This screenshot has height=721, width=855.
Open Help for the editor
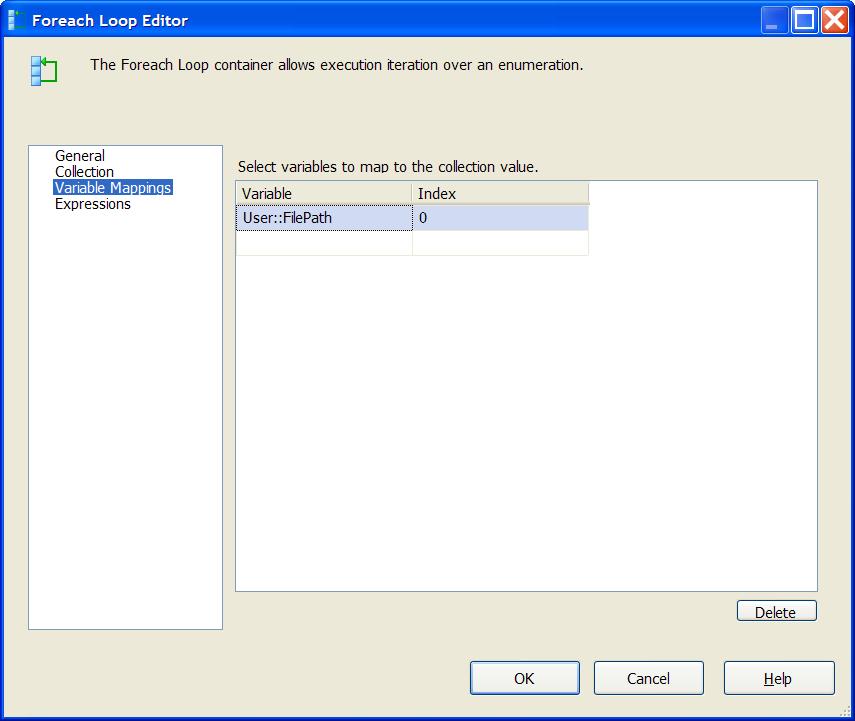pos(779,678)
